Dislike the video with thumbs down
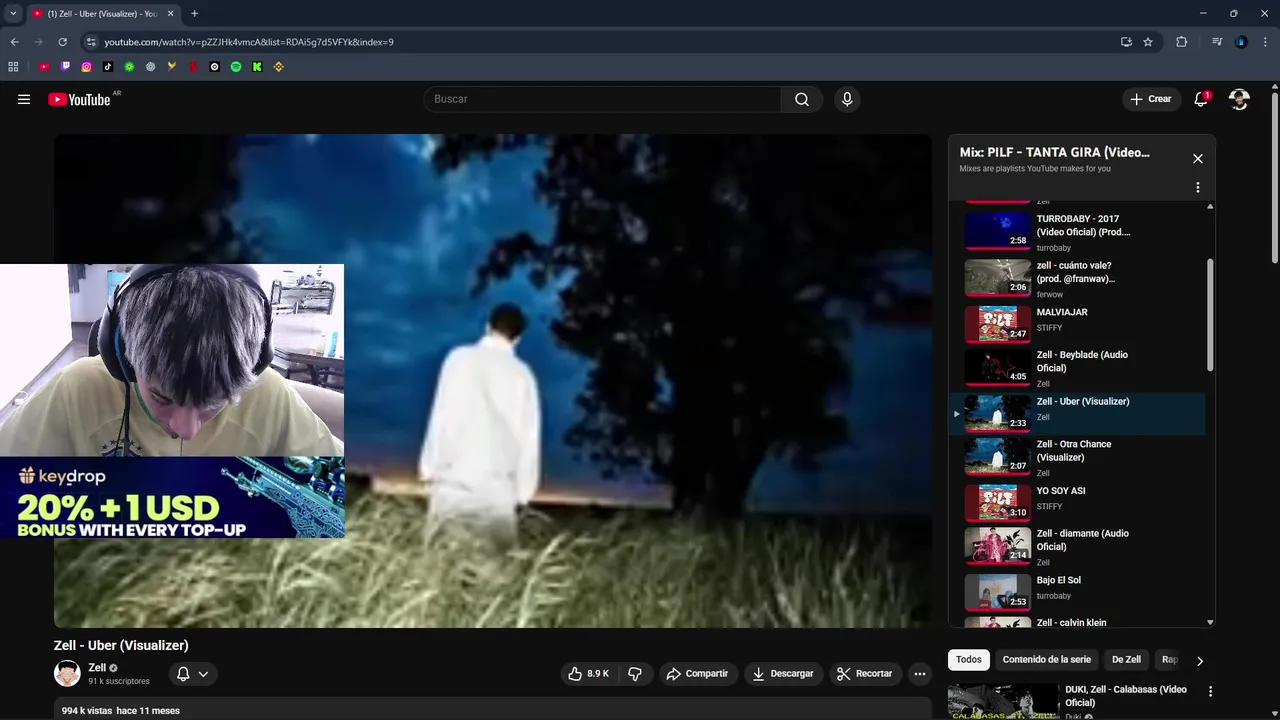Image resolution: width=1280 pixels, height=720 pixels. (634, 674)
